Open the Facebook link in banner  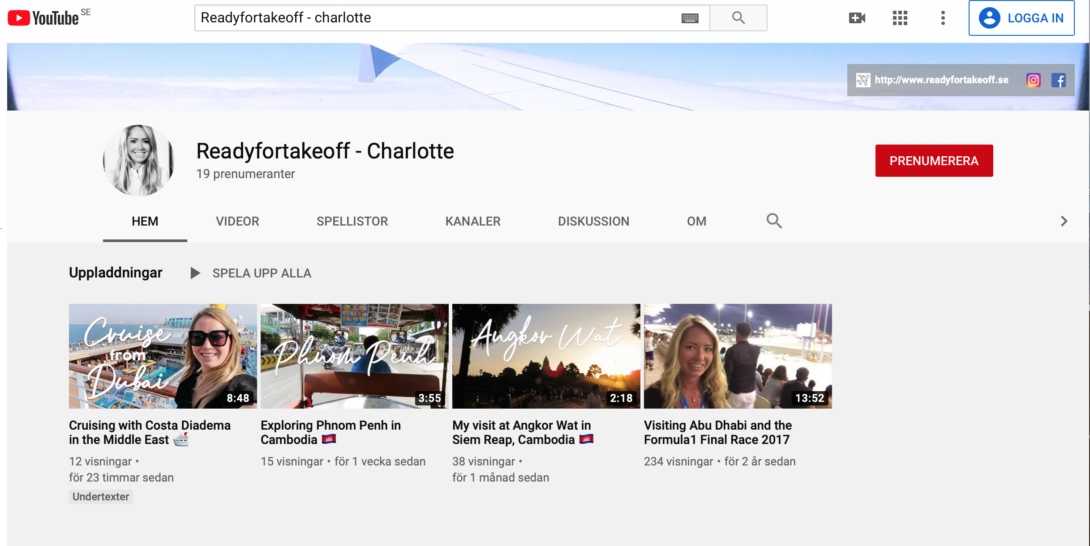[1058, 80]
